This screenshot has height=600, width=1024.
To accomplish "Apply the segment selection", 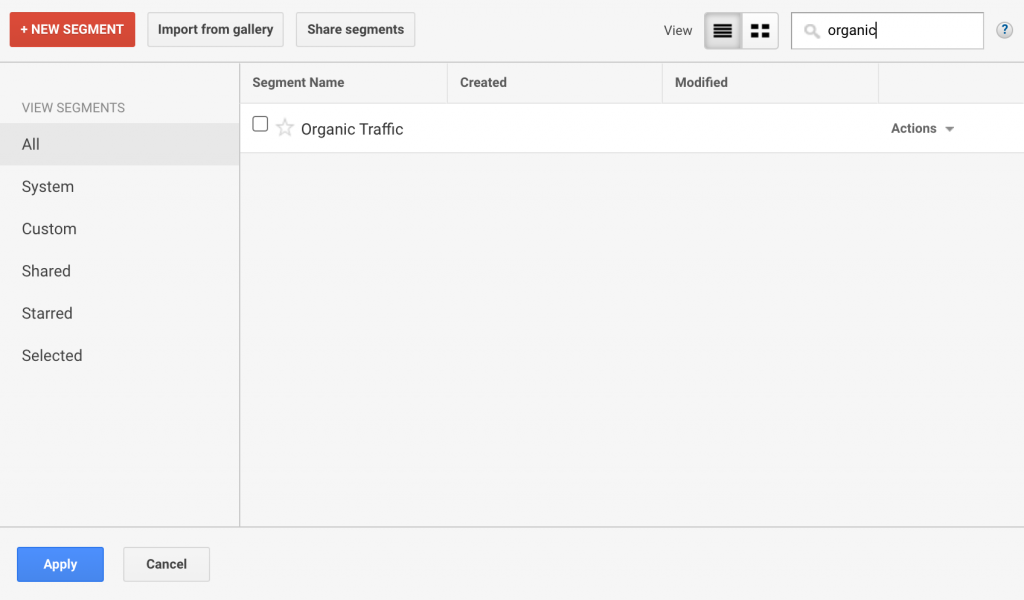I will 60,564.
